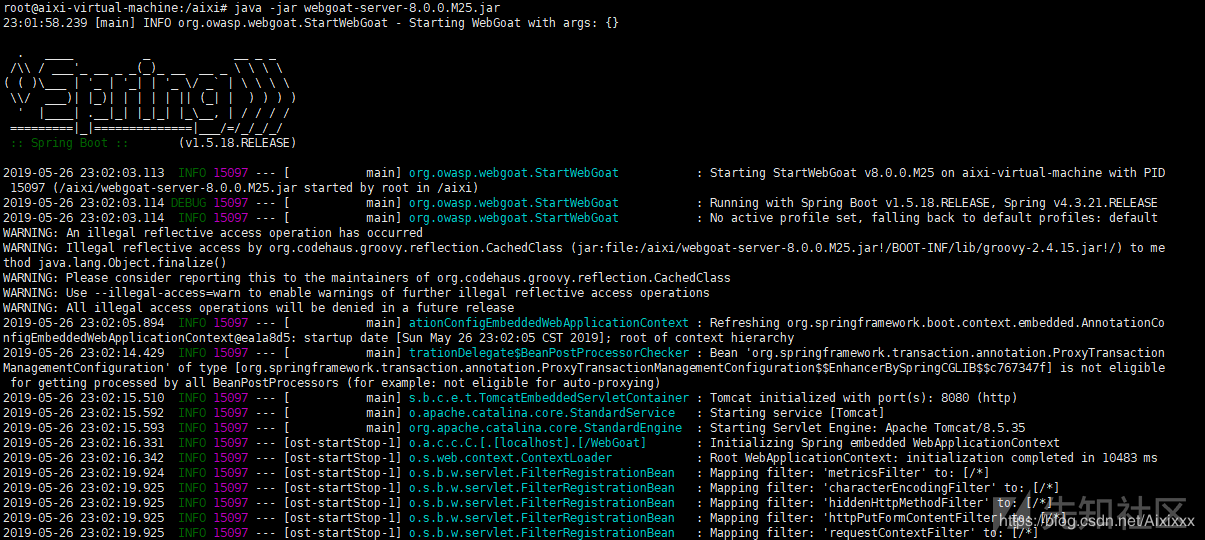Screen dimensions: 1205x540
Task: Select 'o.apache.catalina.core.StandardService' logger name
Action: (542, 413)
